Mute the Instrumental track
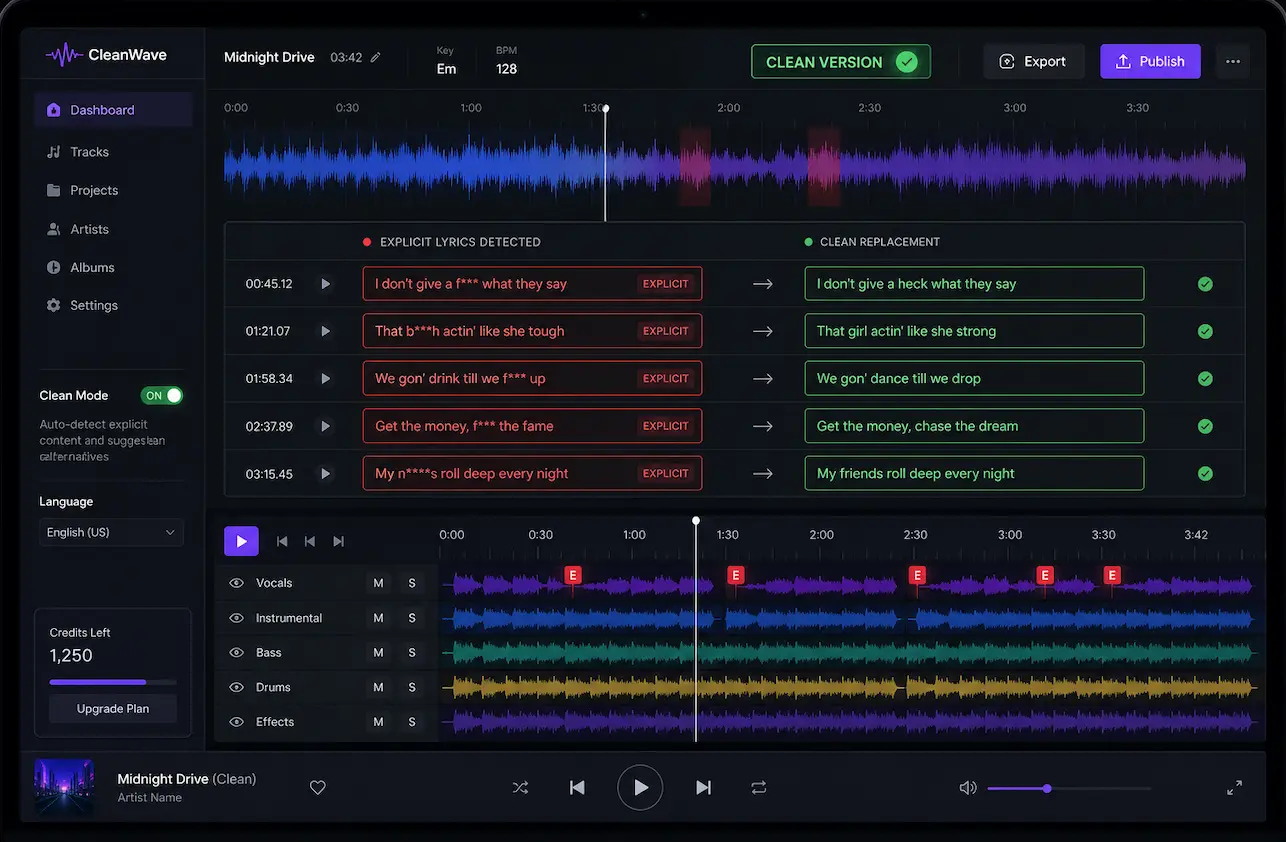 378,618
